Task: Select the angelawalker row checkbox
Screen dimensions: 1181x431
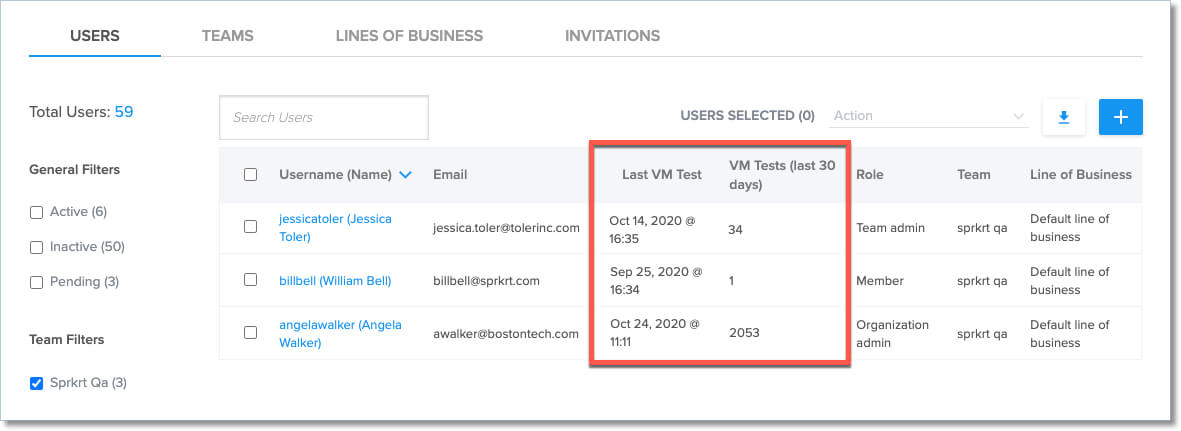Action: (x=250, y=333)
